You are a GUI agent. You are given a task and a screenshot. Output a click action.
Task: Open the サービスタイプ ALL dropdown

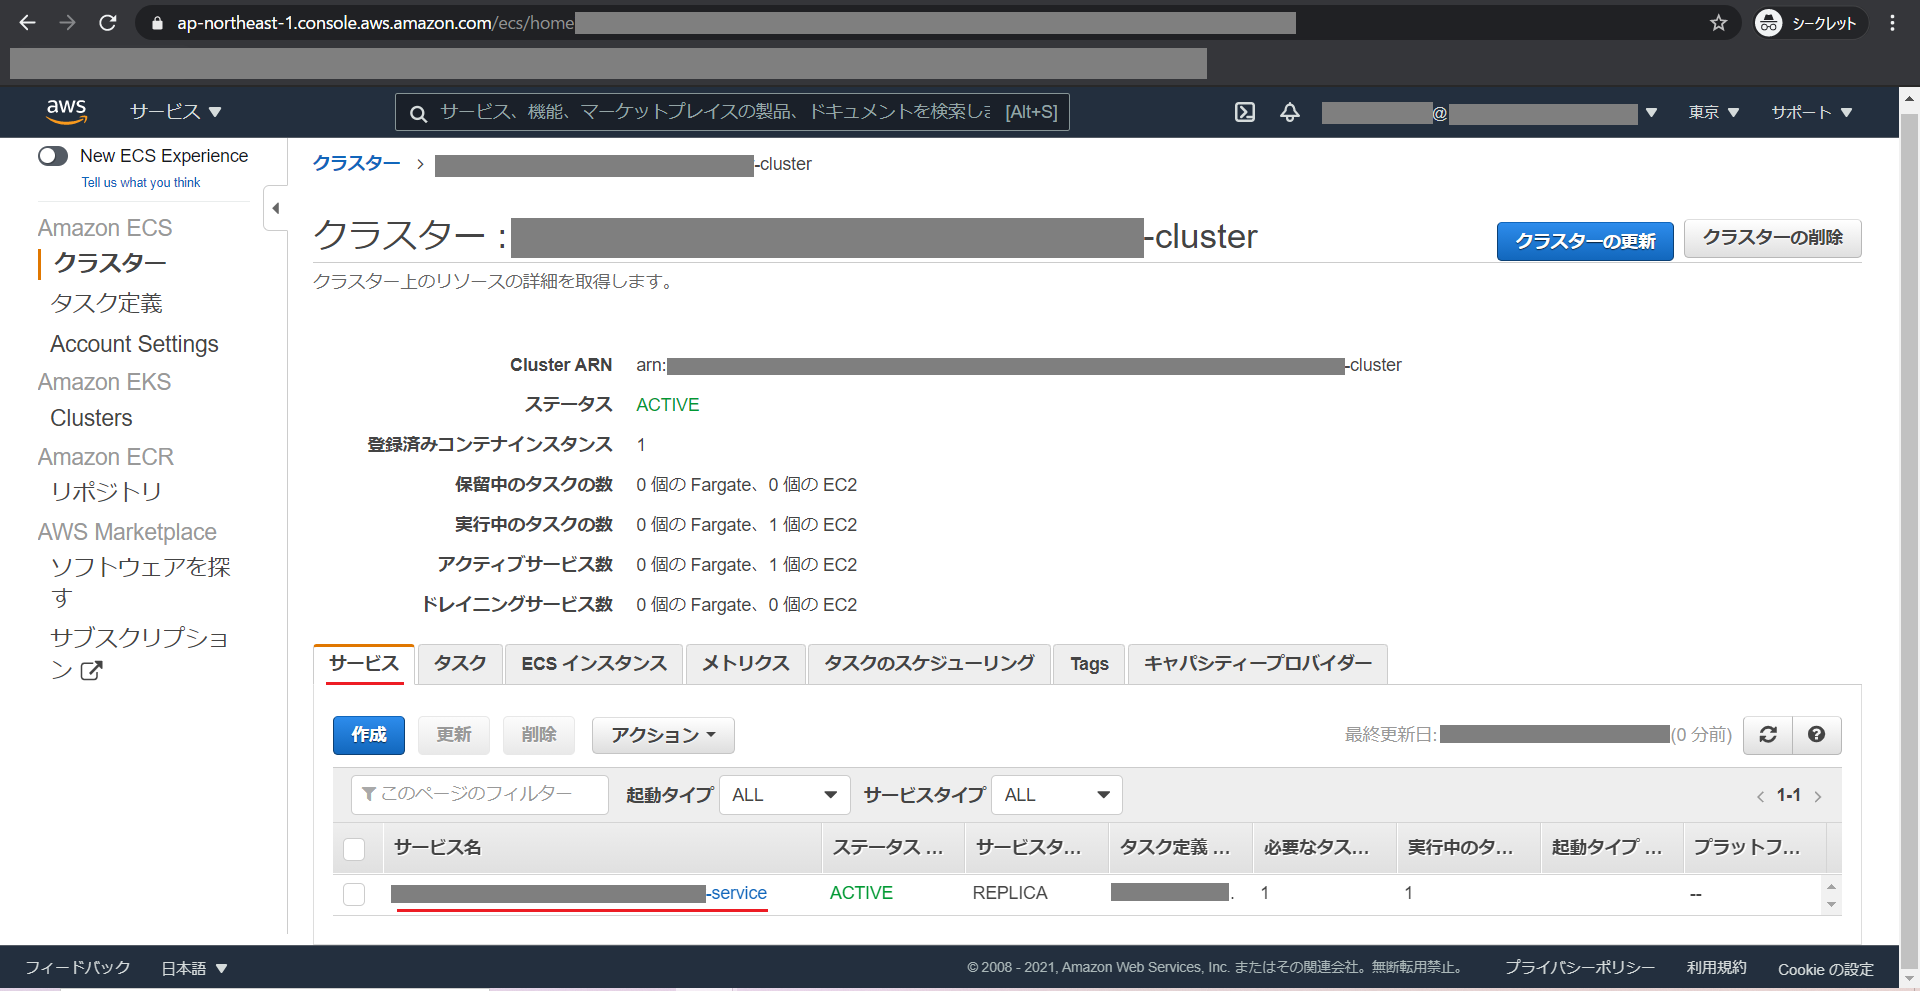click(1057, 795)
